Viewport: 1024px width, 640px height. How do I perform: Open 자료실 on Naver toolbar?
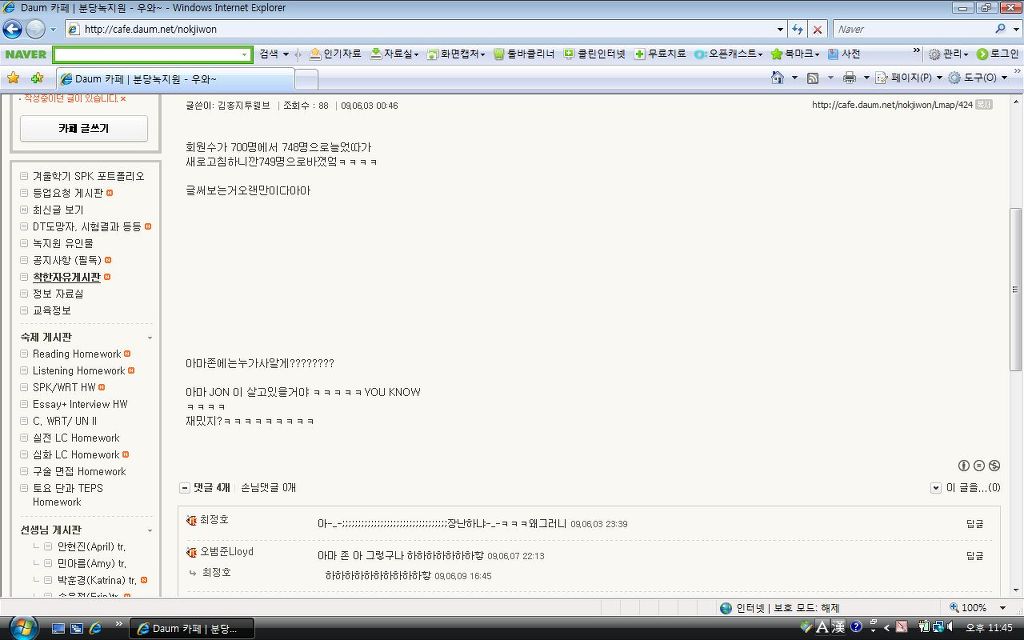394,54
